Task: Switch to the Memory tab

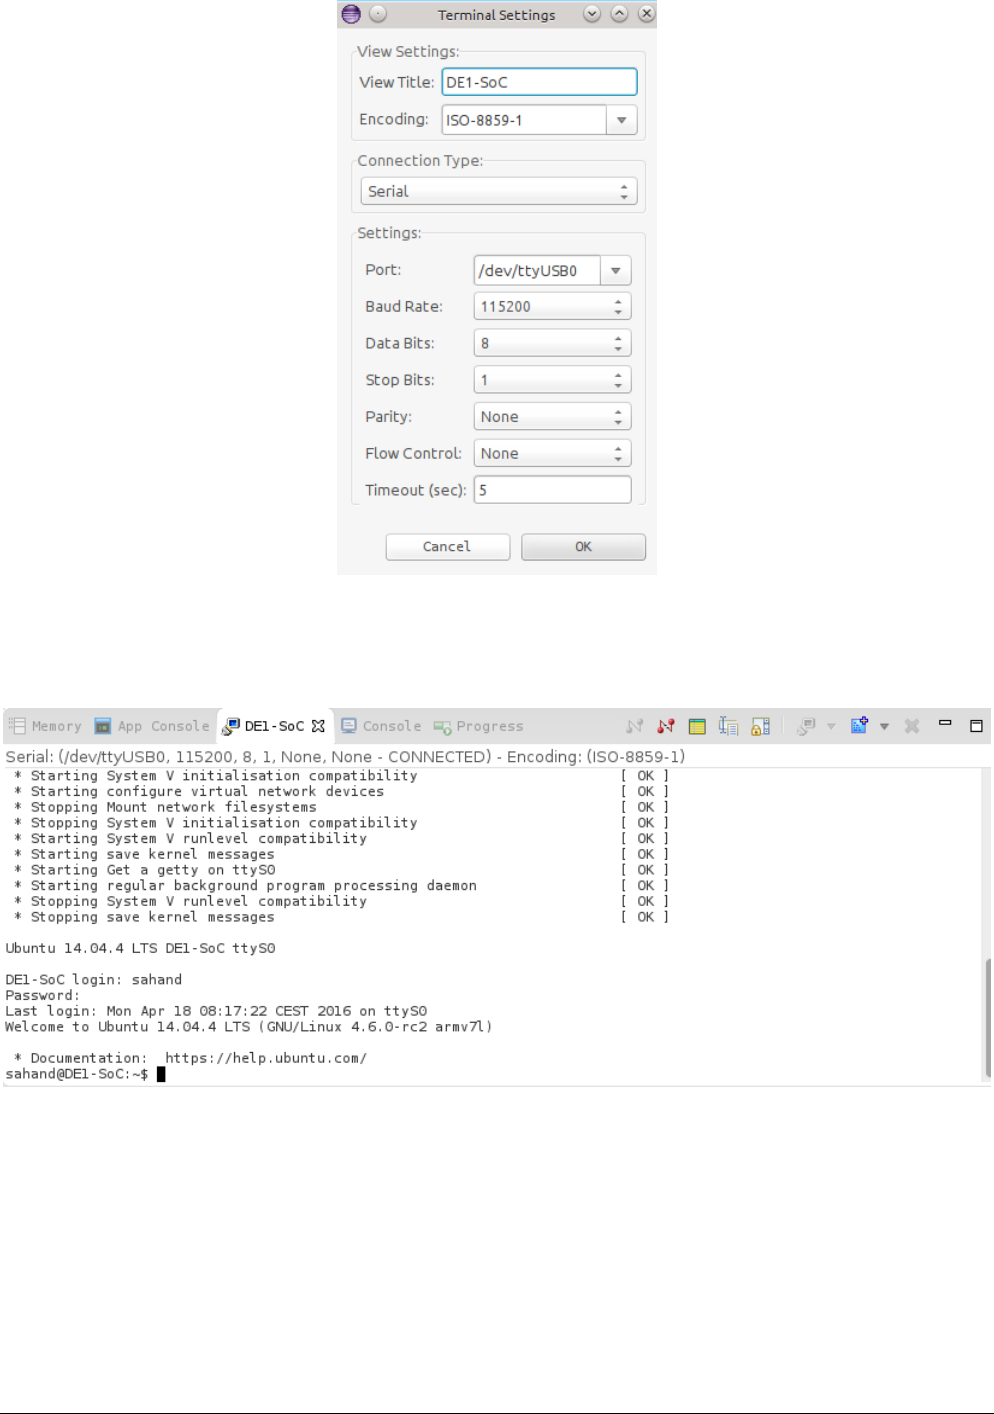Action: 45,726
